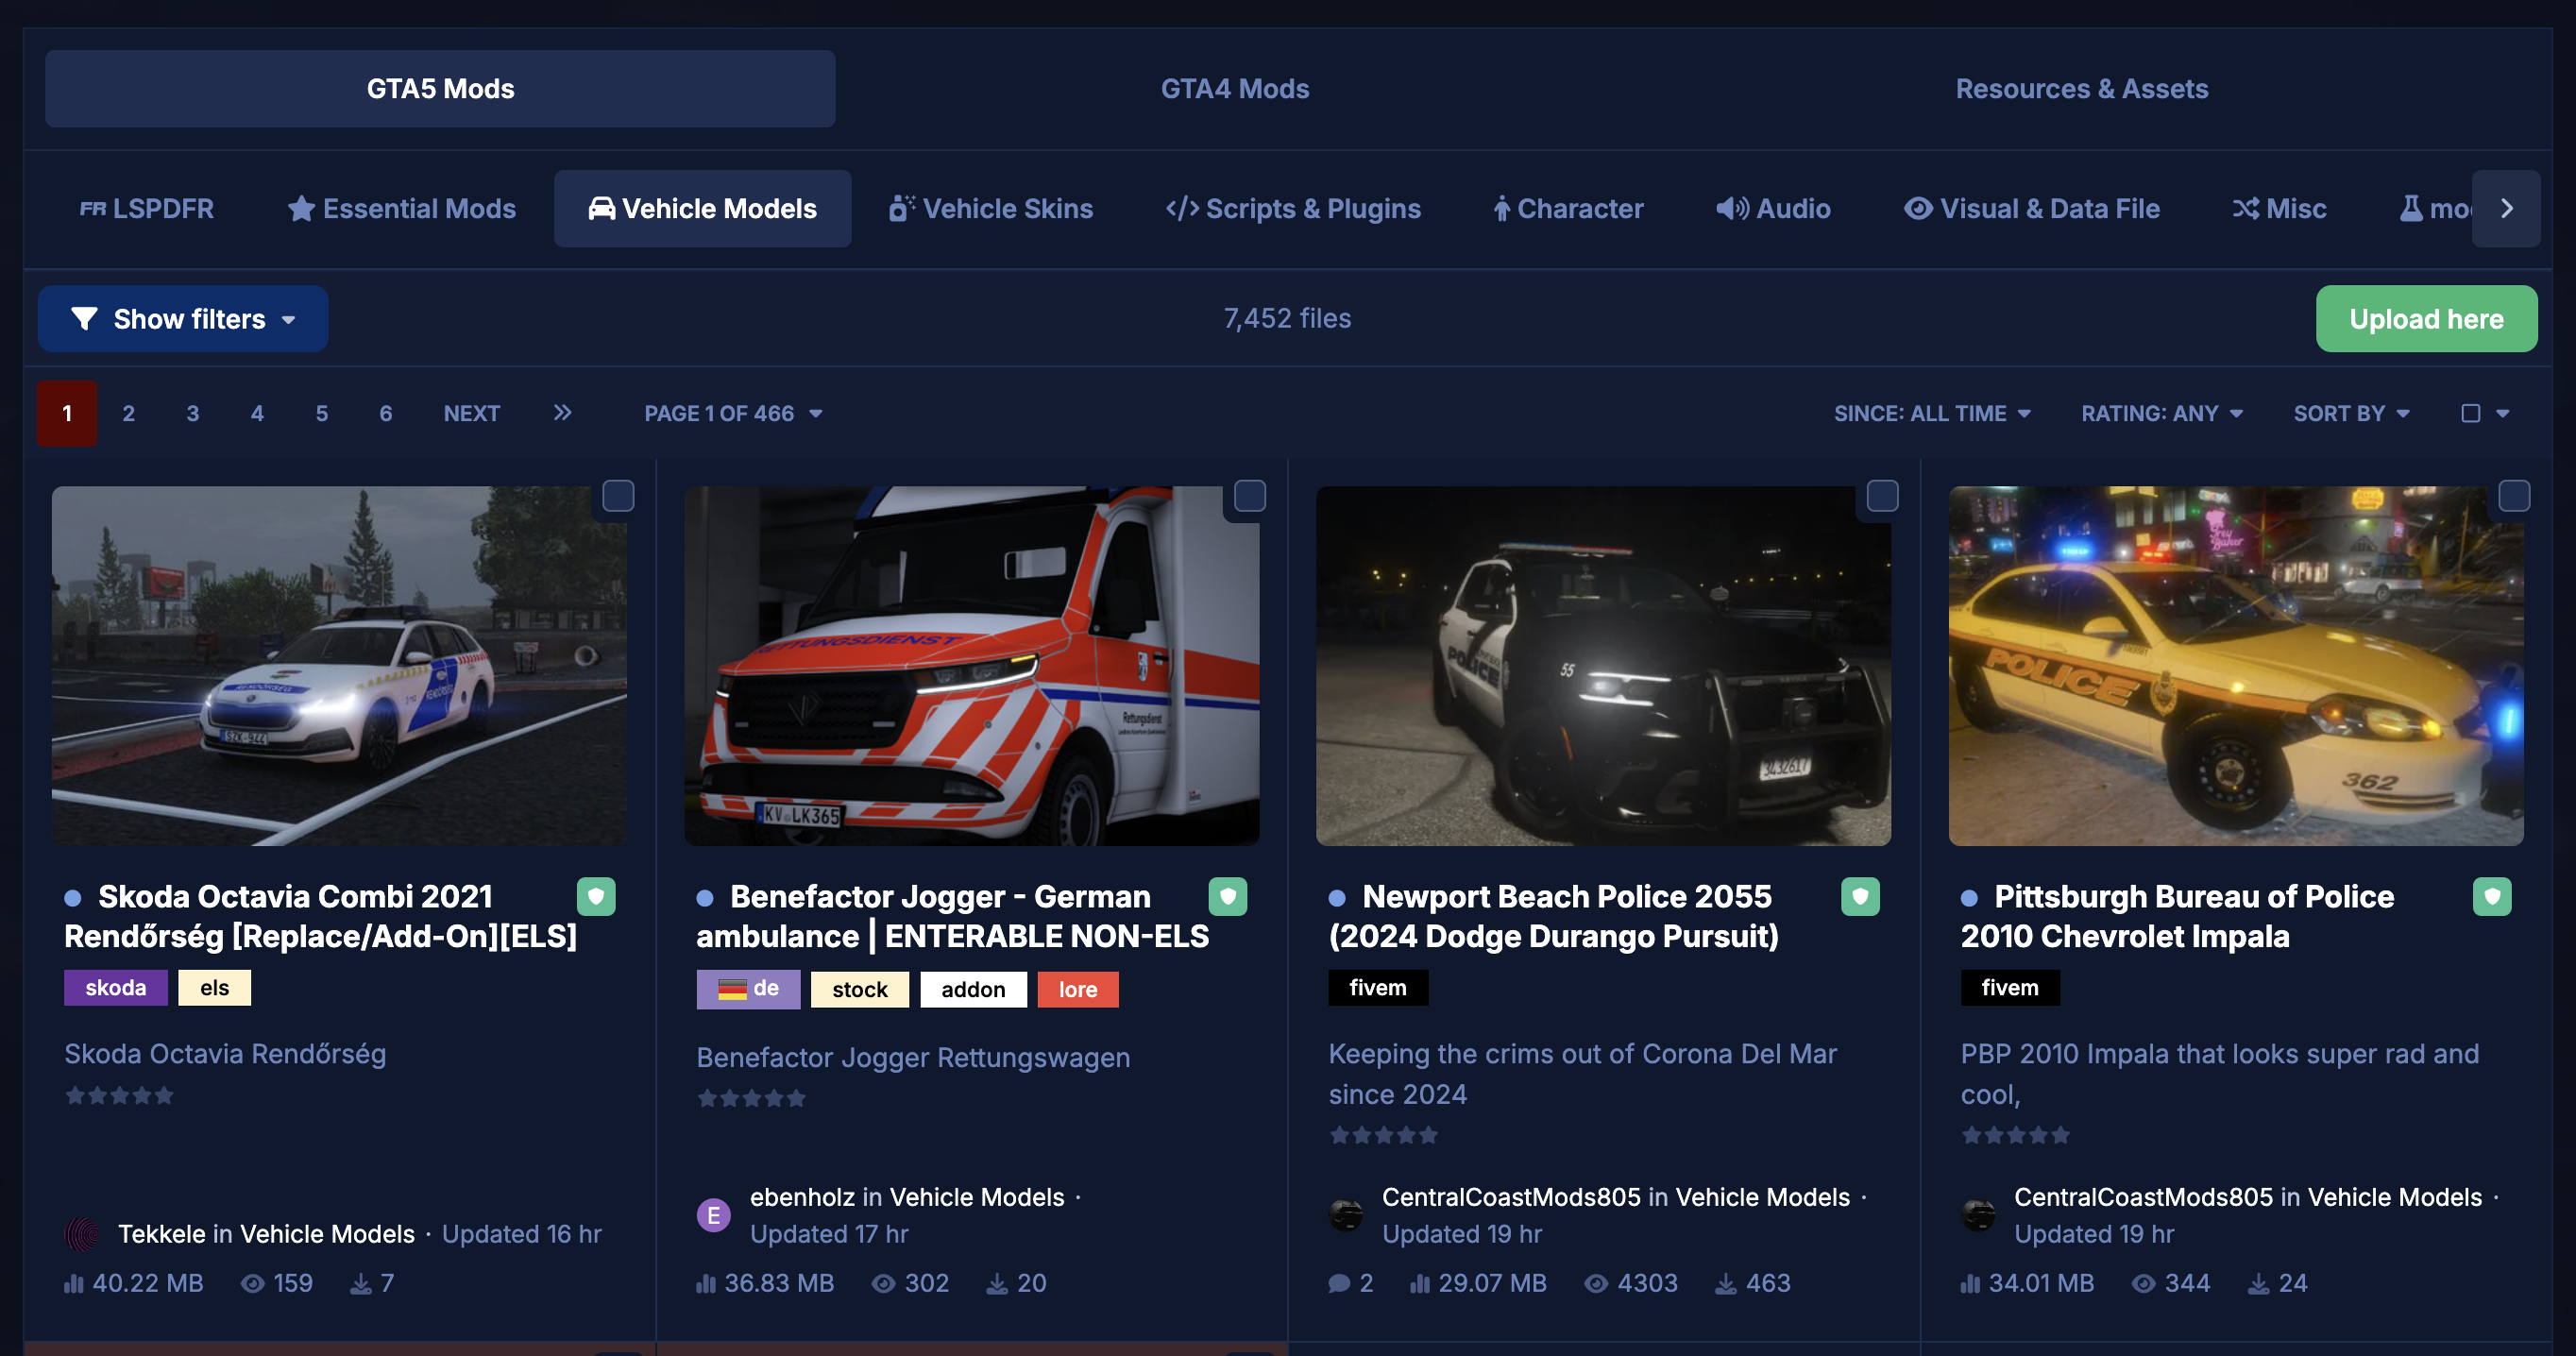Open the SORT BY dropdown
The width and height of the screenshot is (2576, 1356).
point(2351,413)
